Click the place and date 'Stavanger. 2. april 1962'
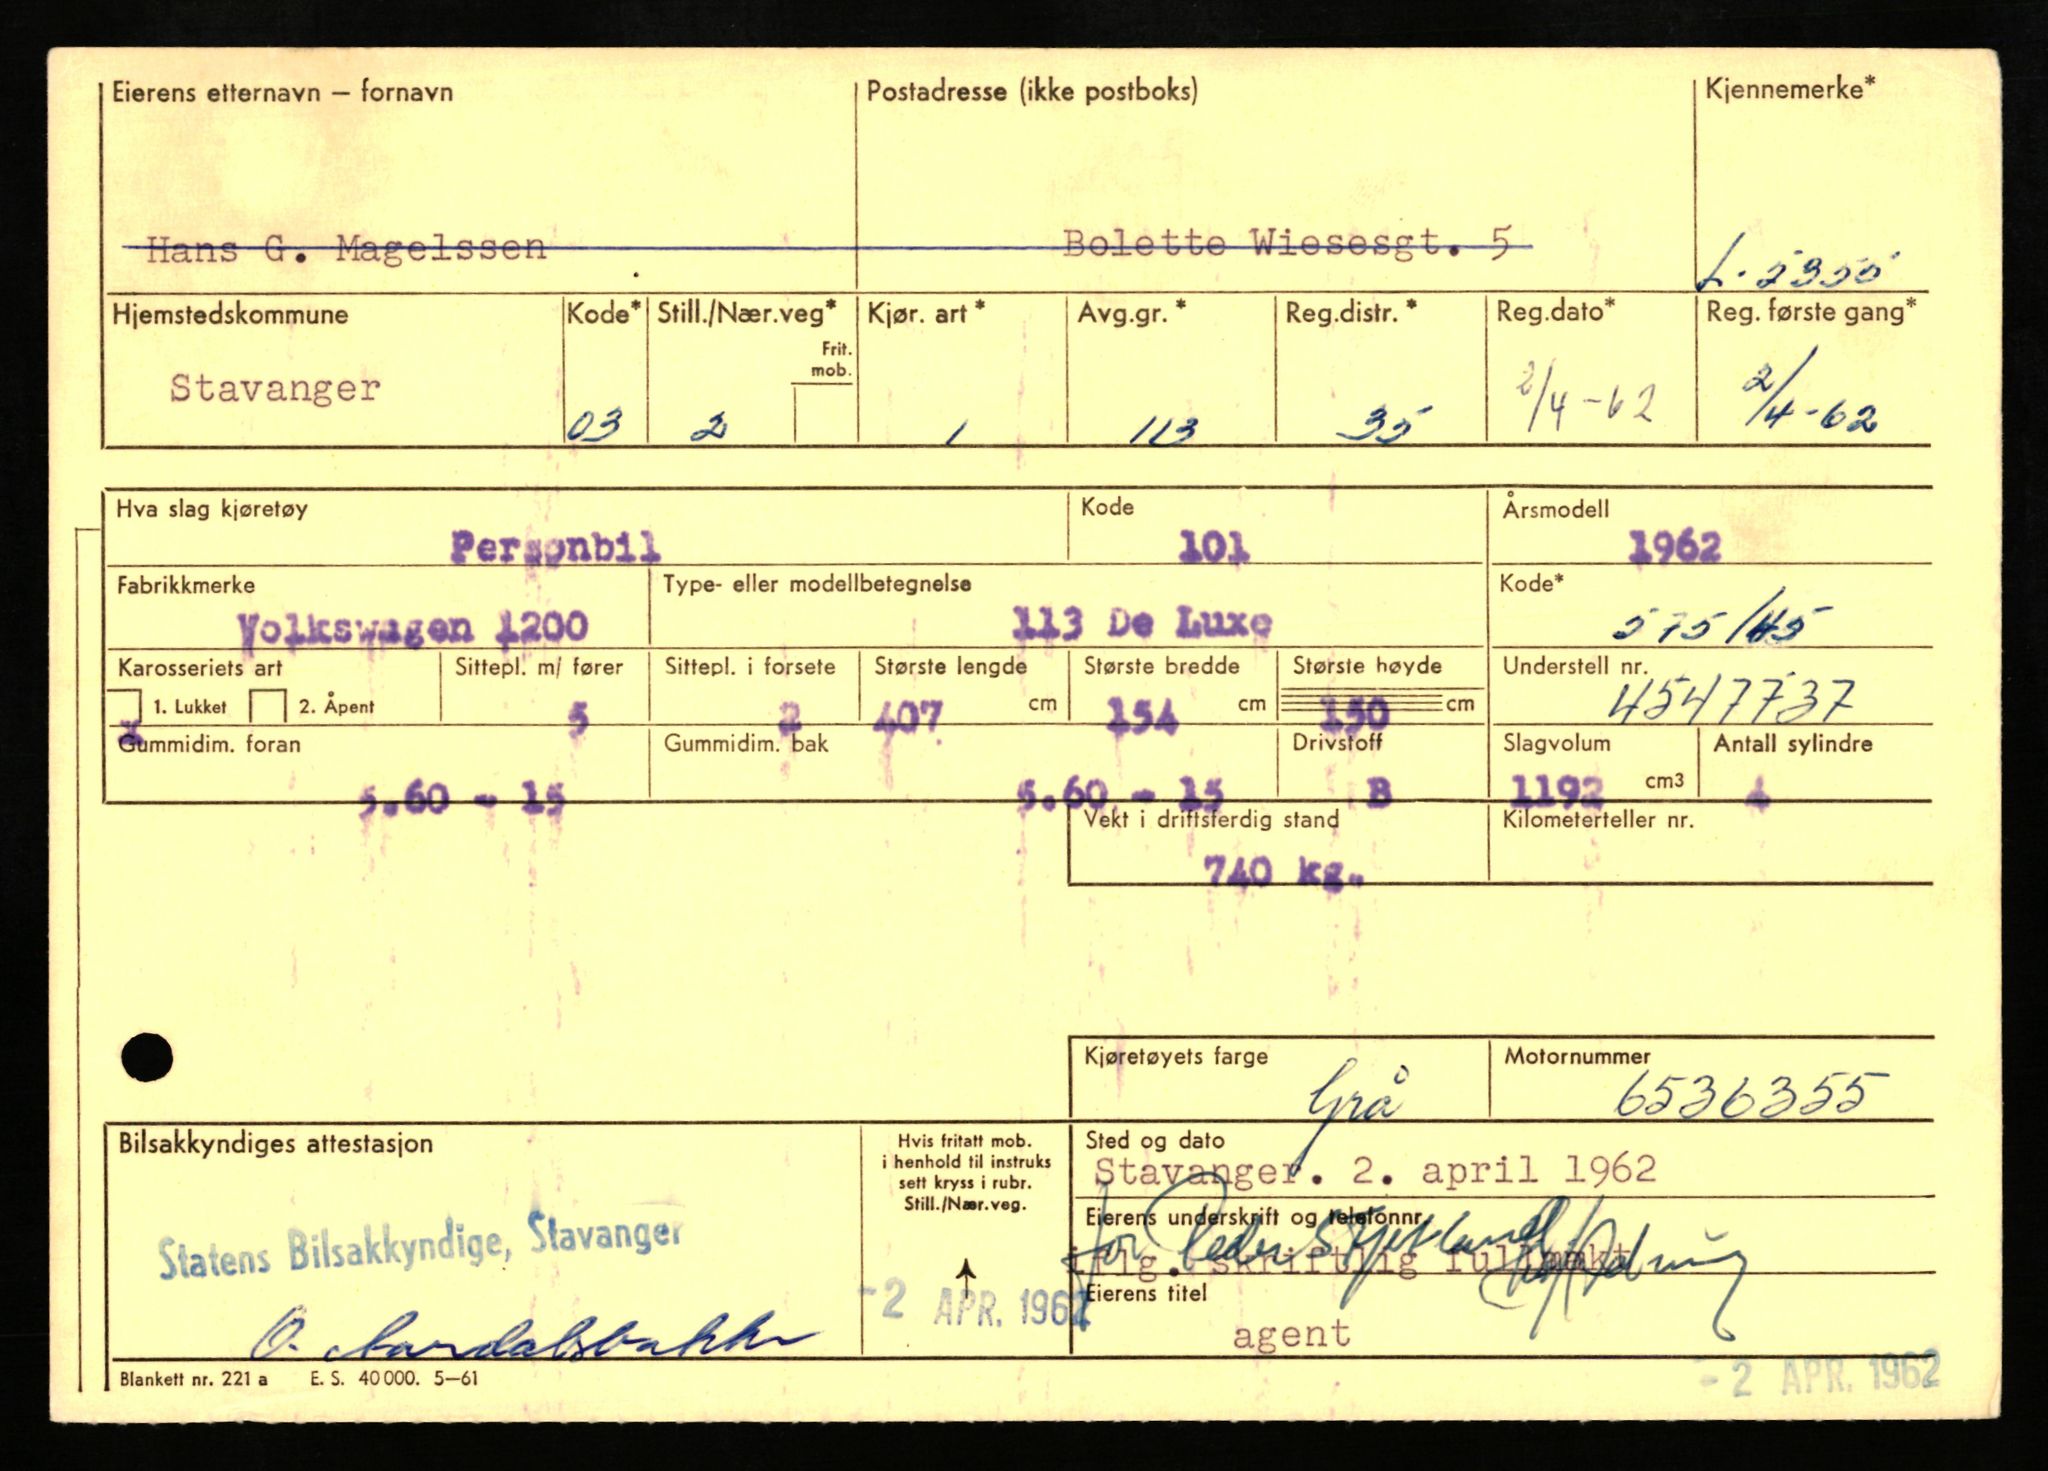 [1375, 1170]
